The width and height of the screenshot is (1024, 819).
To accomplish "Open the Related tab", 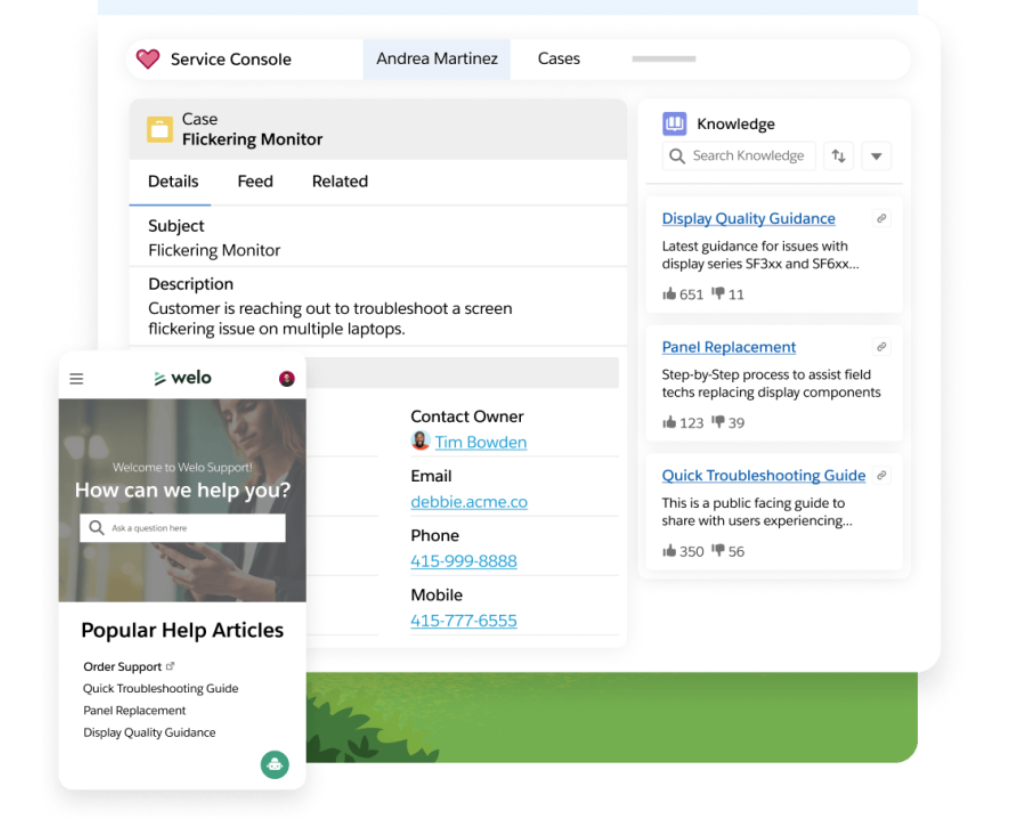I will (340, 182).
